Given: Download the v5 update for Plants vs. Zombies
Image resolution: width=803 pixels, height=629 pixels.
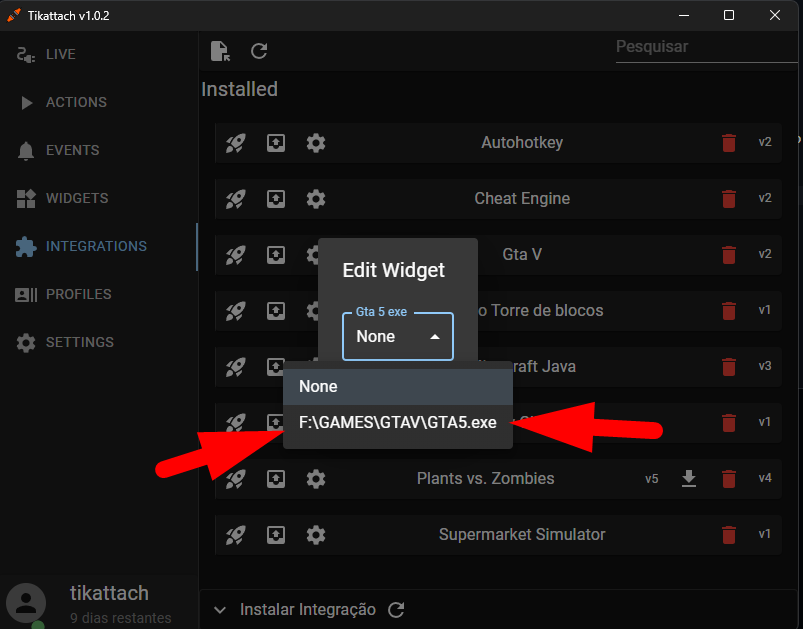Looking at the screenshot, I should pos(689,478).
